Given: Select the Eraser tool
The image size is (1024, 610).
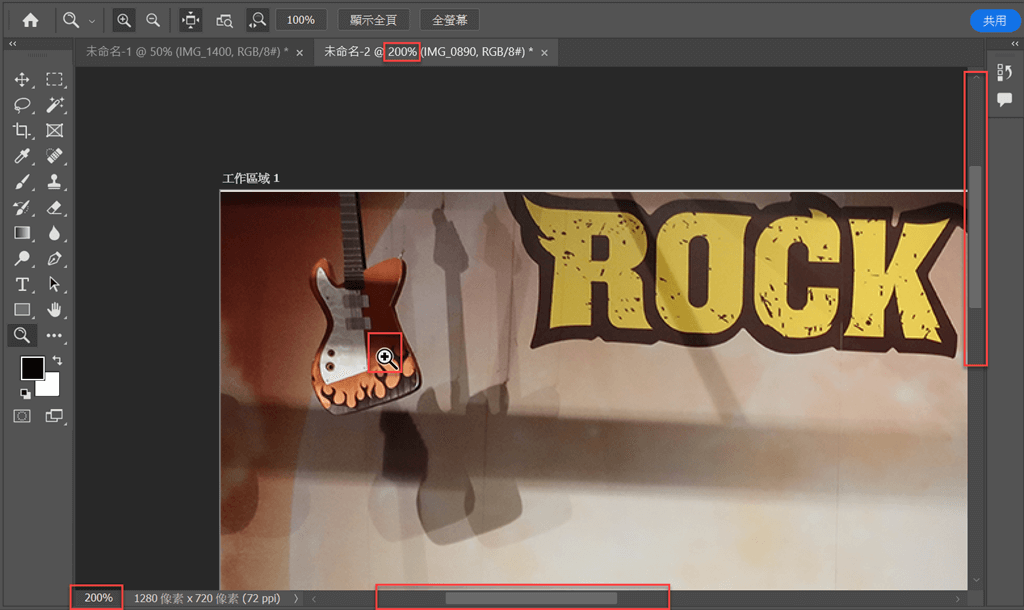Looking at the screenshot, I should coord(54,208).
